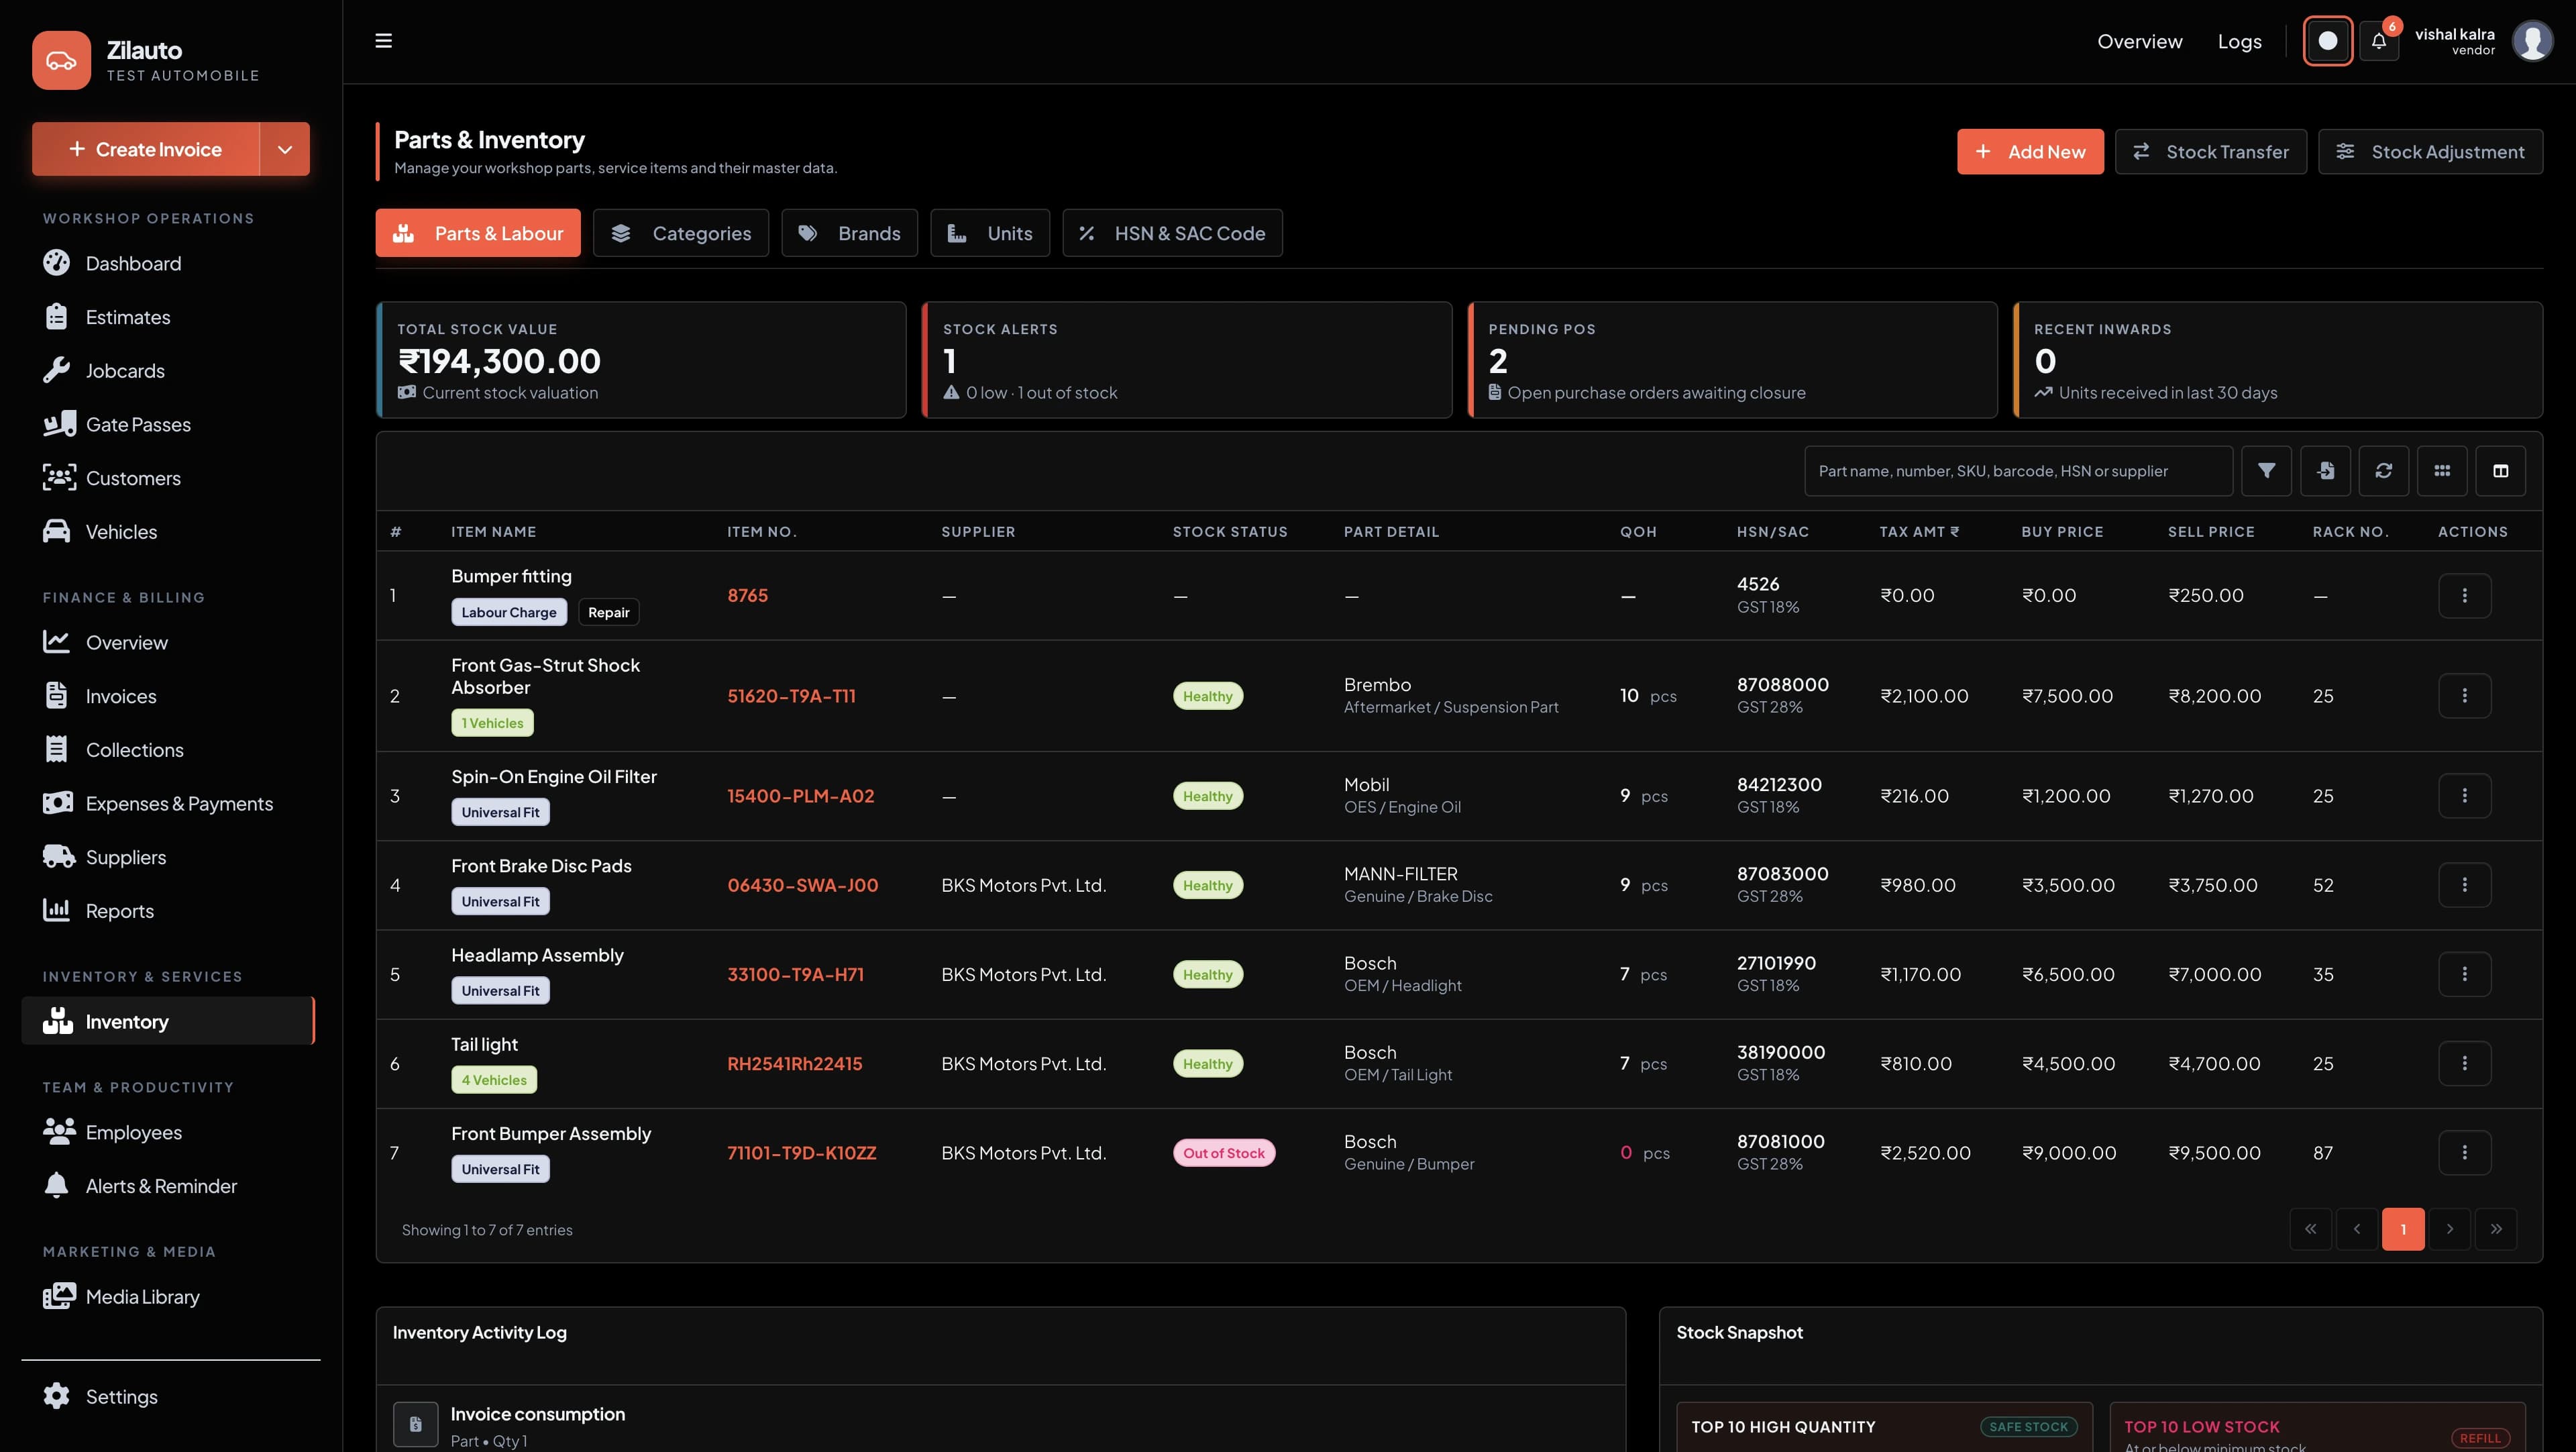Refresh the inventory table
The image size is (2576, 1452).
[x=2384, y=470]
